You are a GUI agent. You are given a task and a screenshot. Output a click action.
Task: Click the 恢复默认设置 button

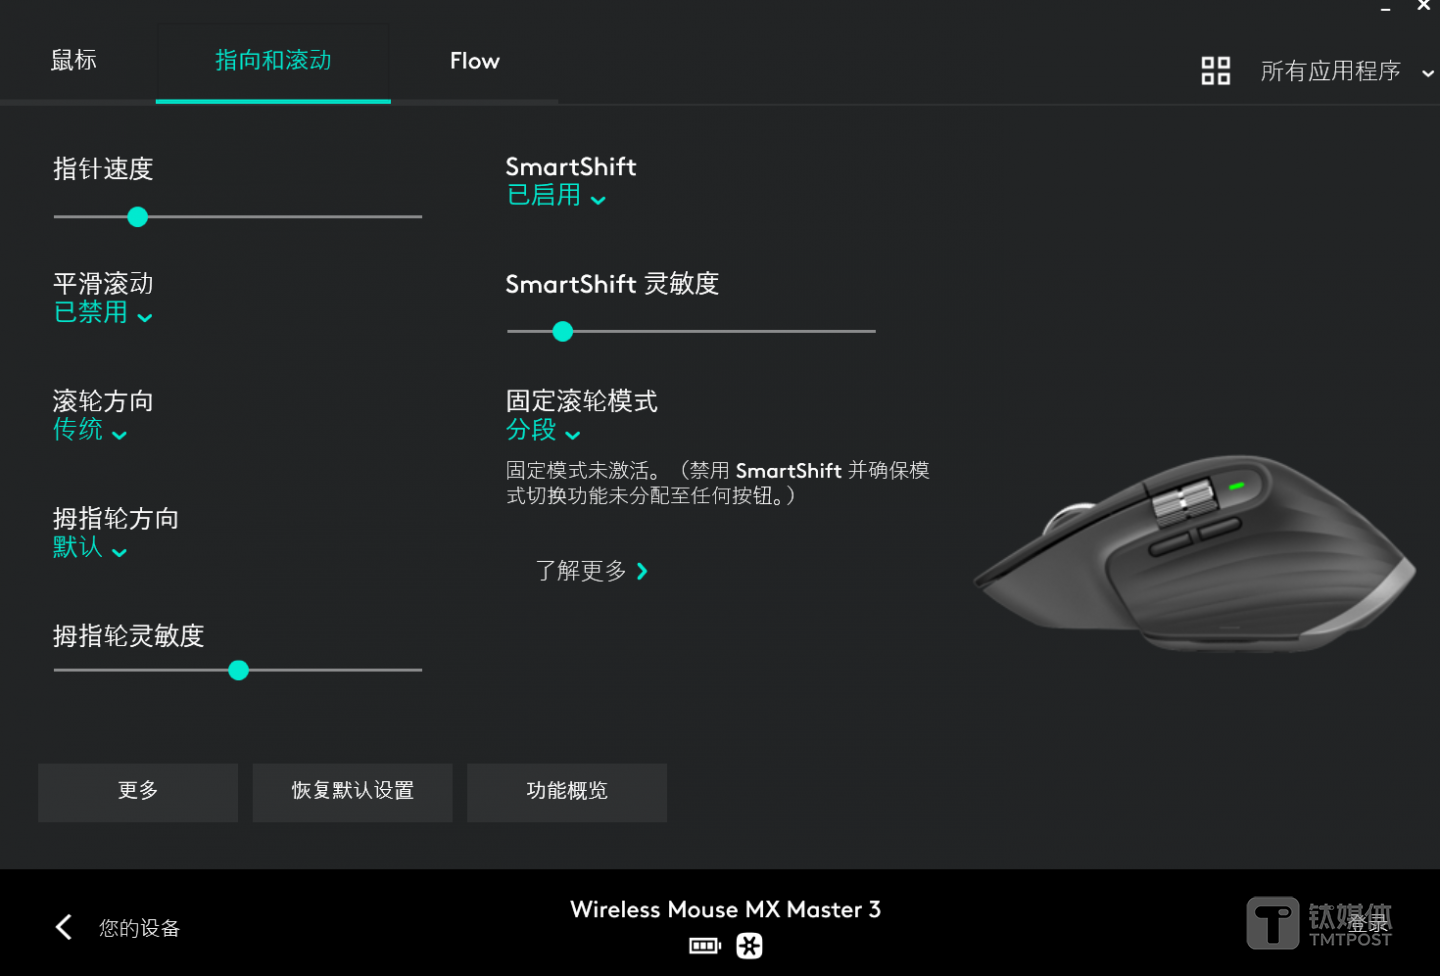pos(352,792)
